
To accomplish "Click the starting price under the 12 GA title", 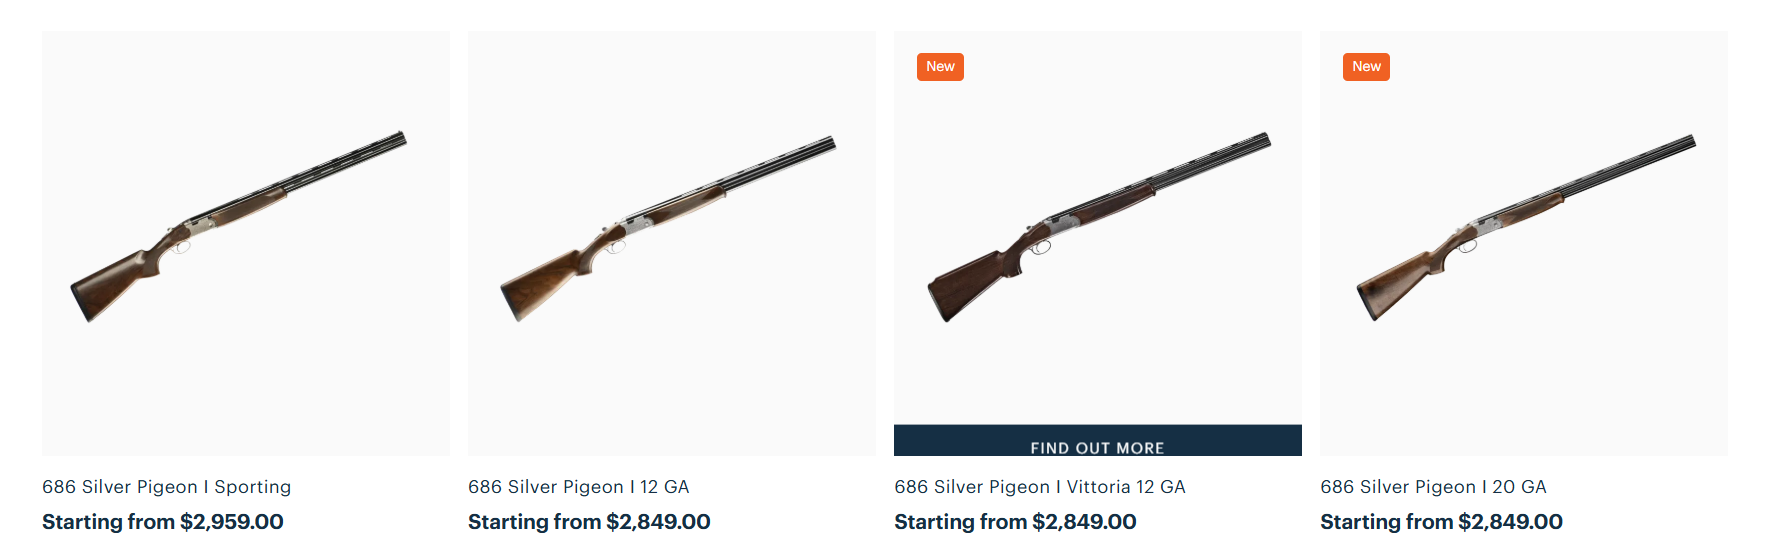I will pos(589,522).
